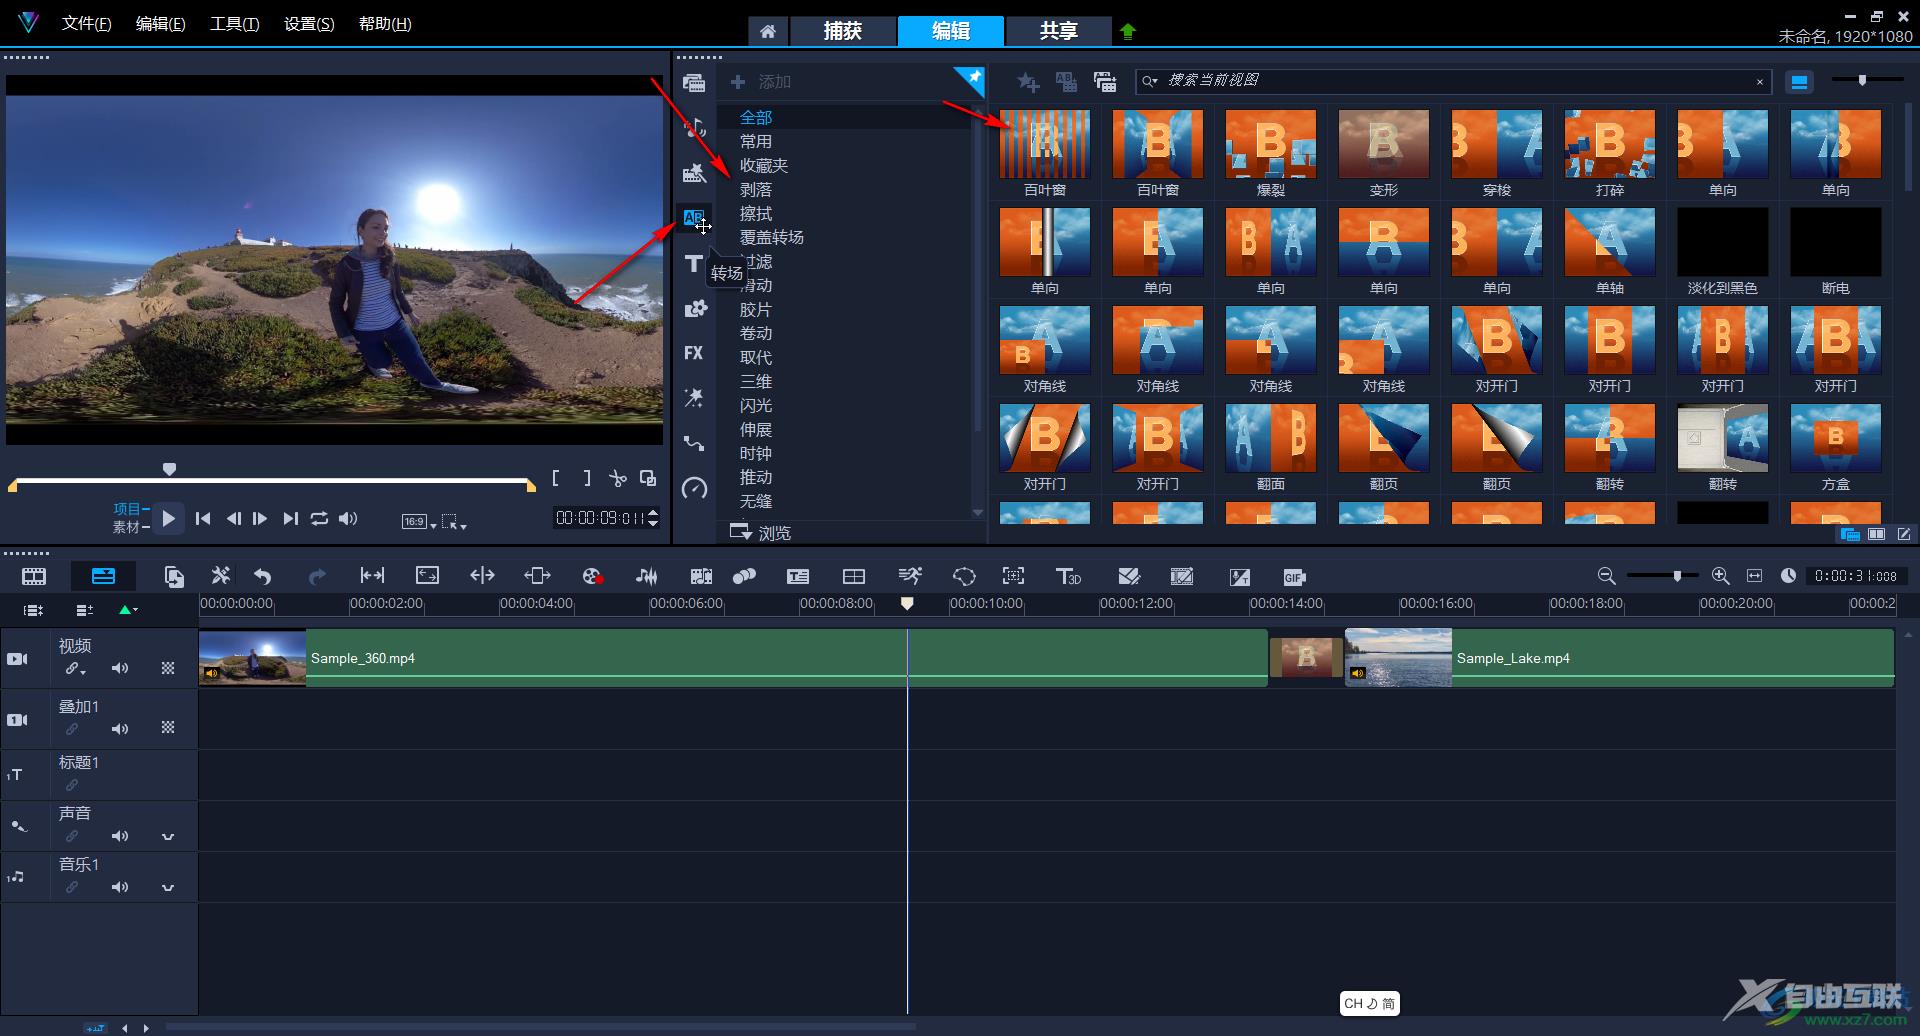
Task: Click the Undo arrow in the timeline toolbar
Action: pyautogui.click(x=263, y=576)
